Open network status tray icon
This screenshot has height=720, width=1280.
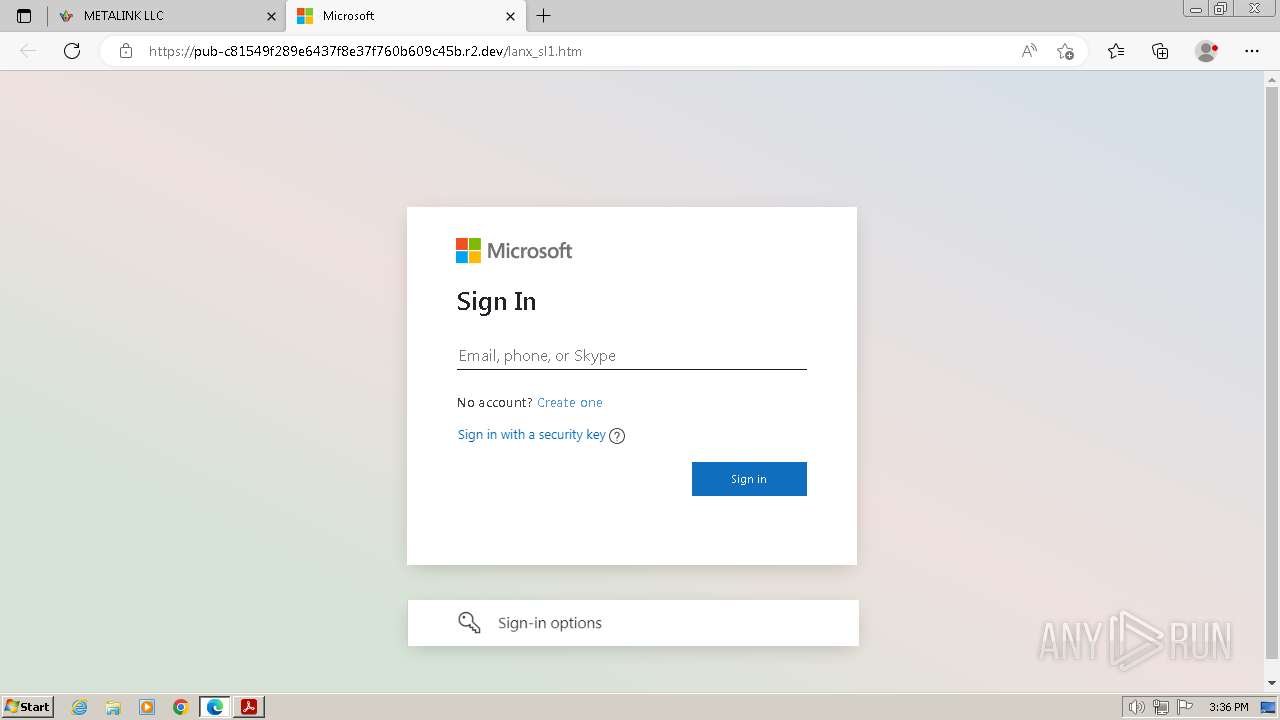(1161, 707)
